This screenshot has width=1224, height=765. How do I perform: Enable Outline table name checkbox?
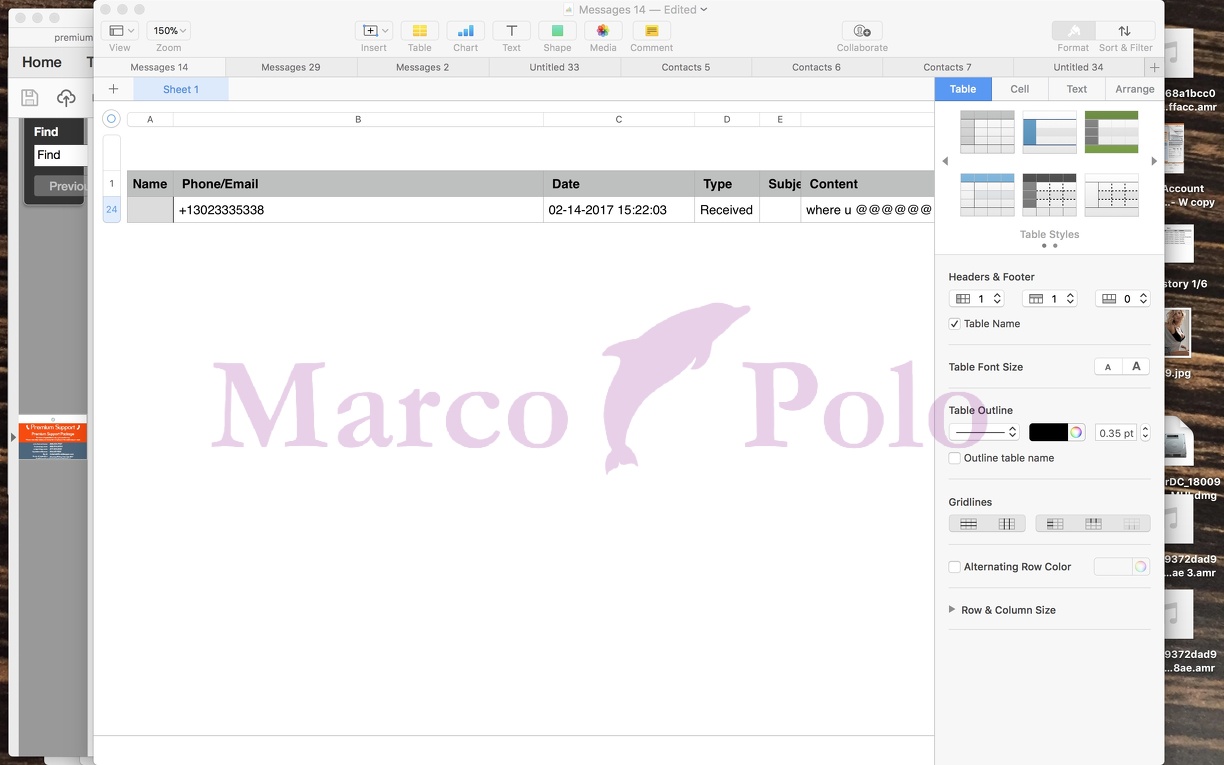click(954, 458)
